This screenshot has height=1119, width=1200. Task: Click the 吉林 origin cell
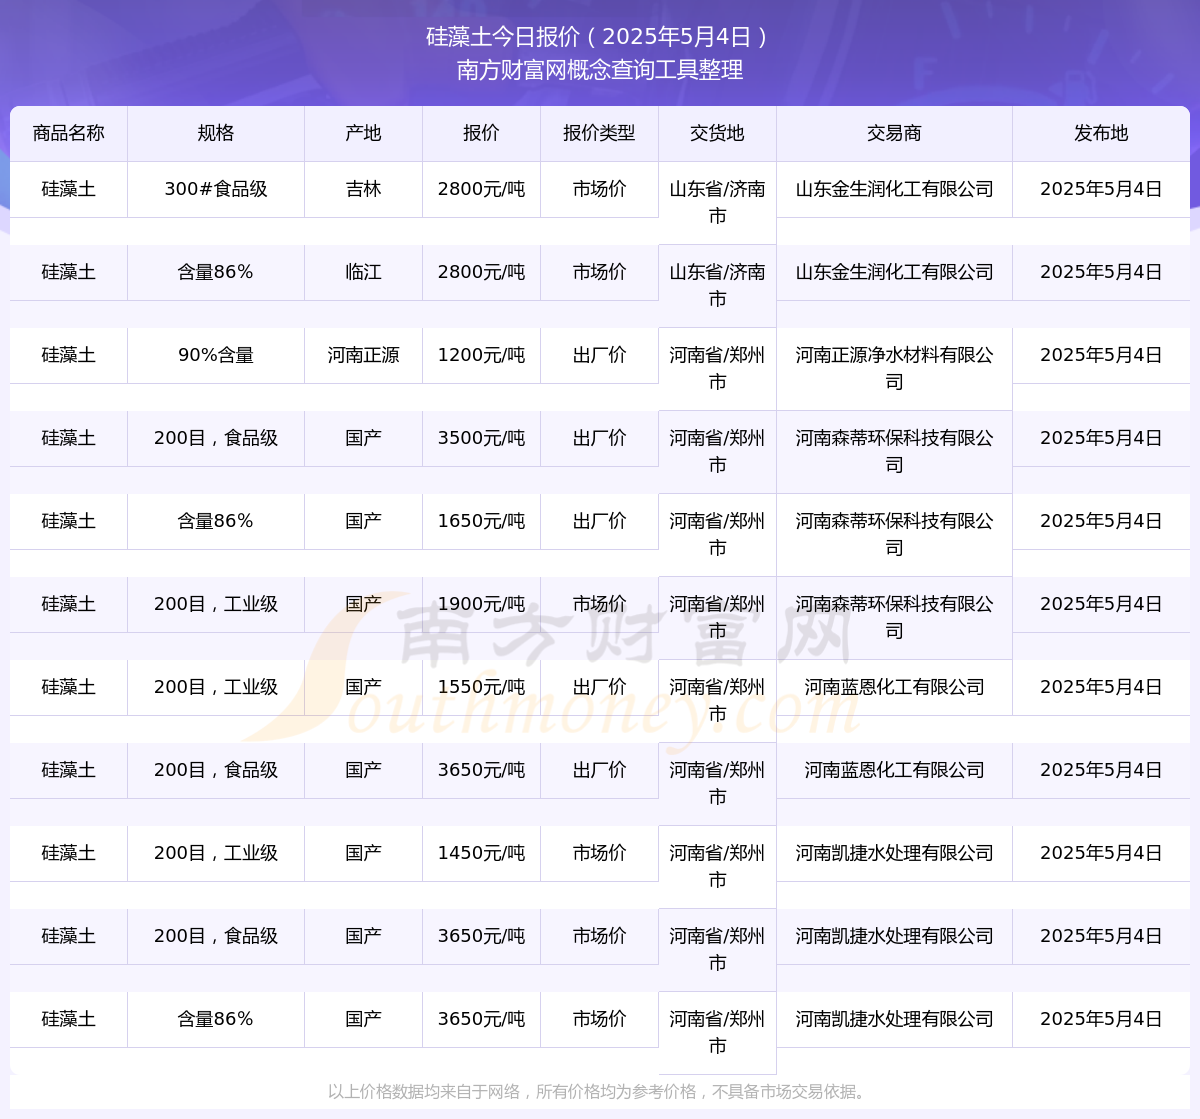point(364,189)
